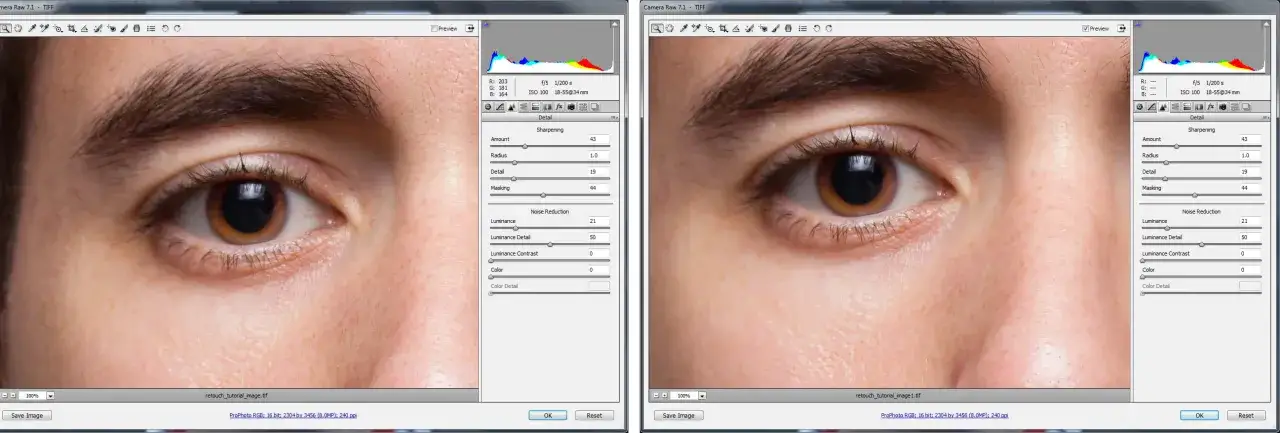Toggle shadow clipping warning in right histogram

pyautogui.click(x=1138, y=22)
